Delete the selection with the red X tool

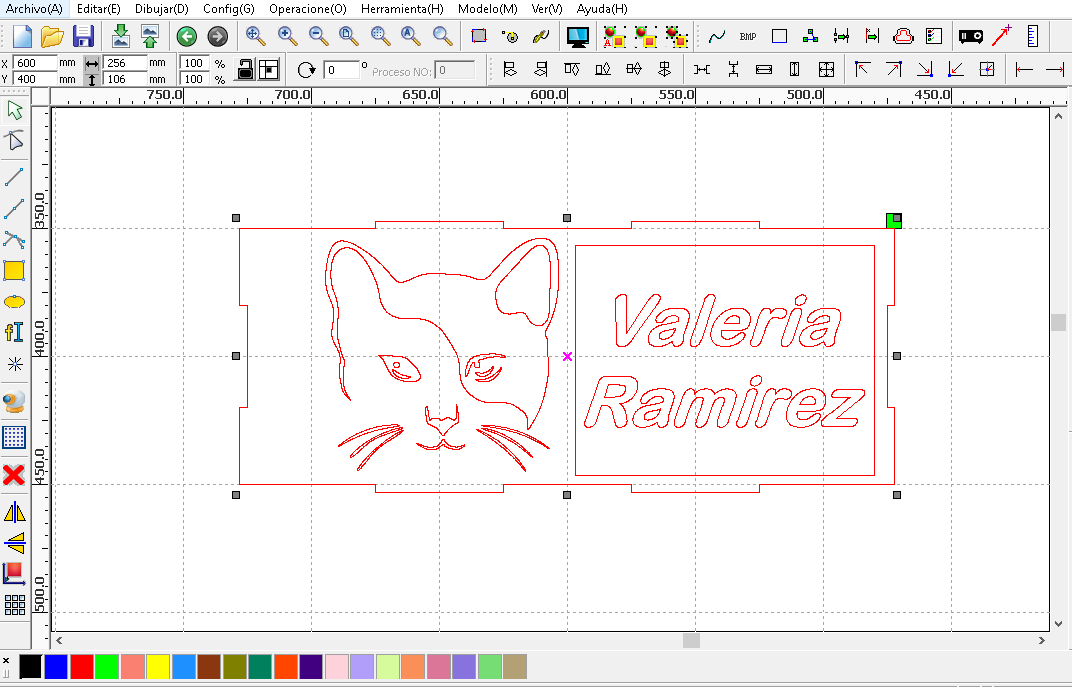coord(14,475)
